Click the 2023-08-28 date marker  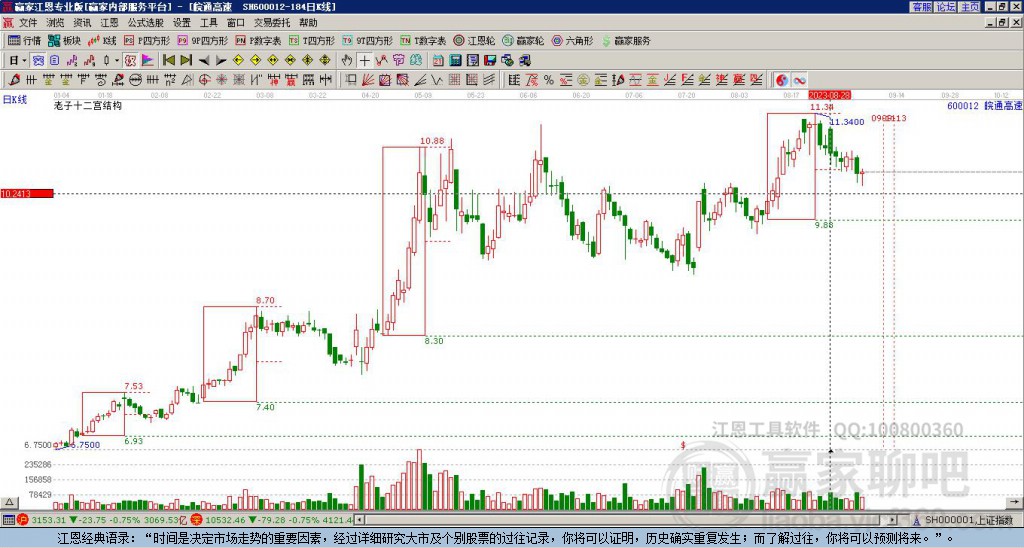(x=829, y=95)
